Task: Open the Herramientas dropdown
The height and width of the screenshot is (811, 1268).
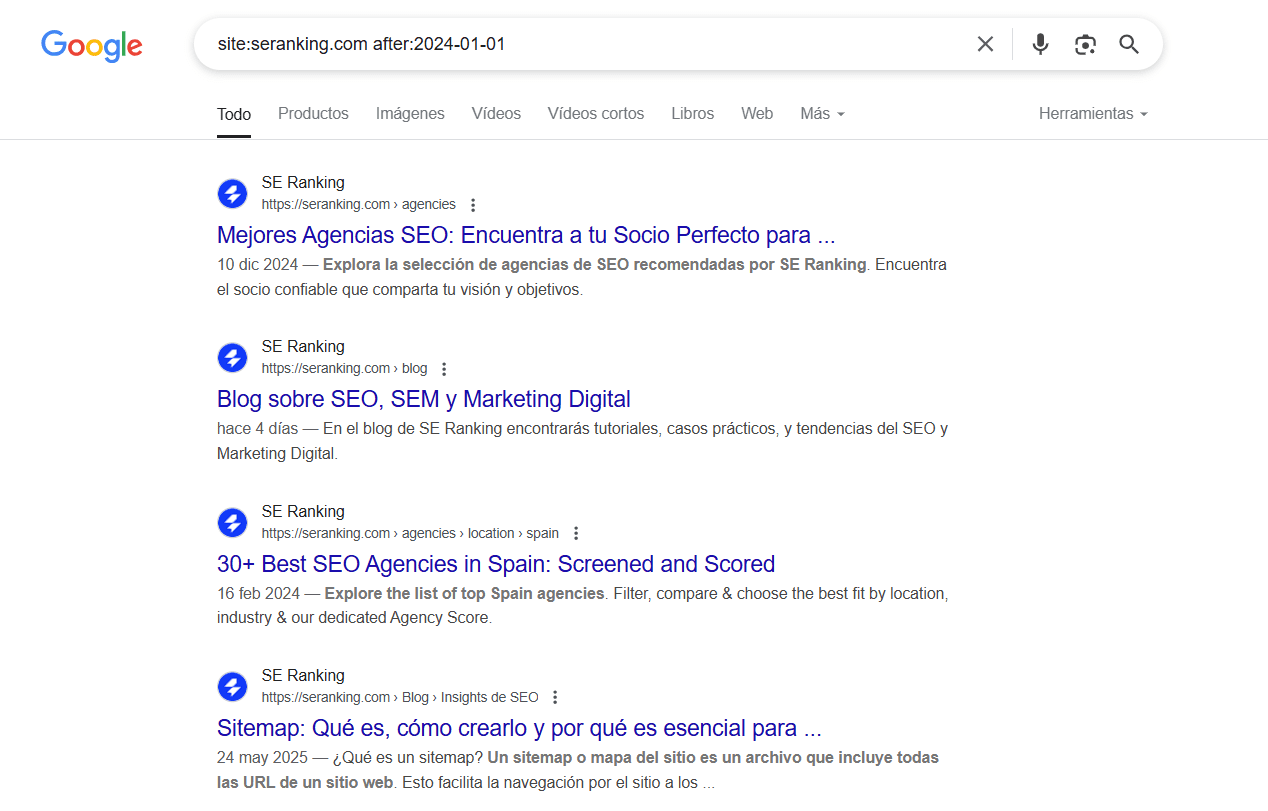Action: coord(1093,114)
